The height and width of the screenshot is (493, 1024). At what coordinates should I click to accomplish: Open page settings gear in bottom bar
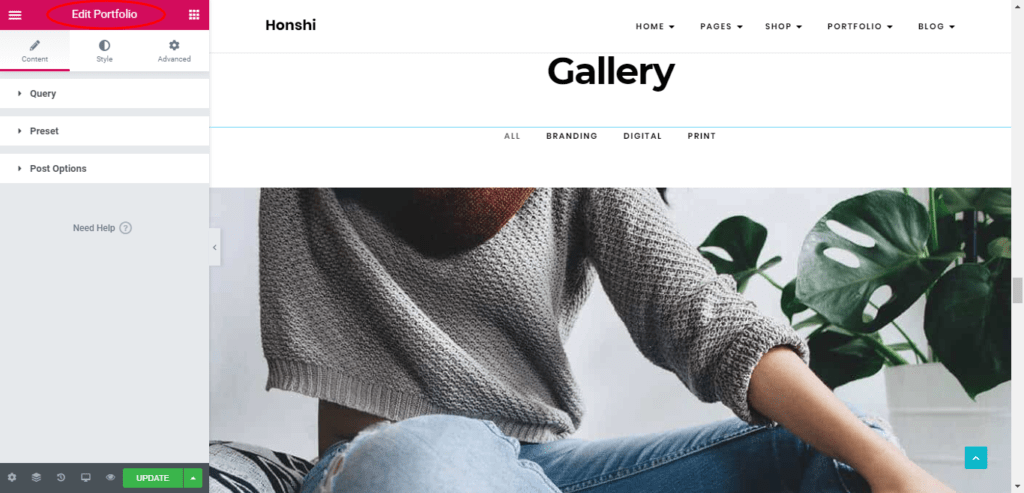(12, 477)
